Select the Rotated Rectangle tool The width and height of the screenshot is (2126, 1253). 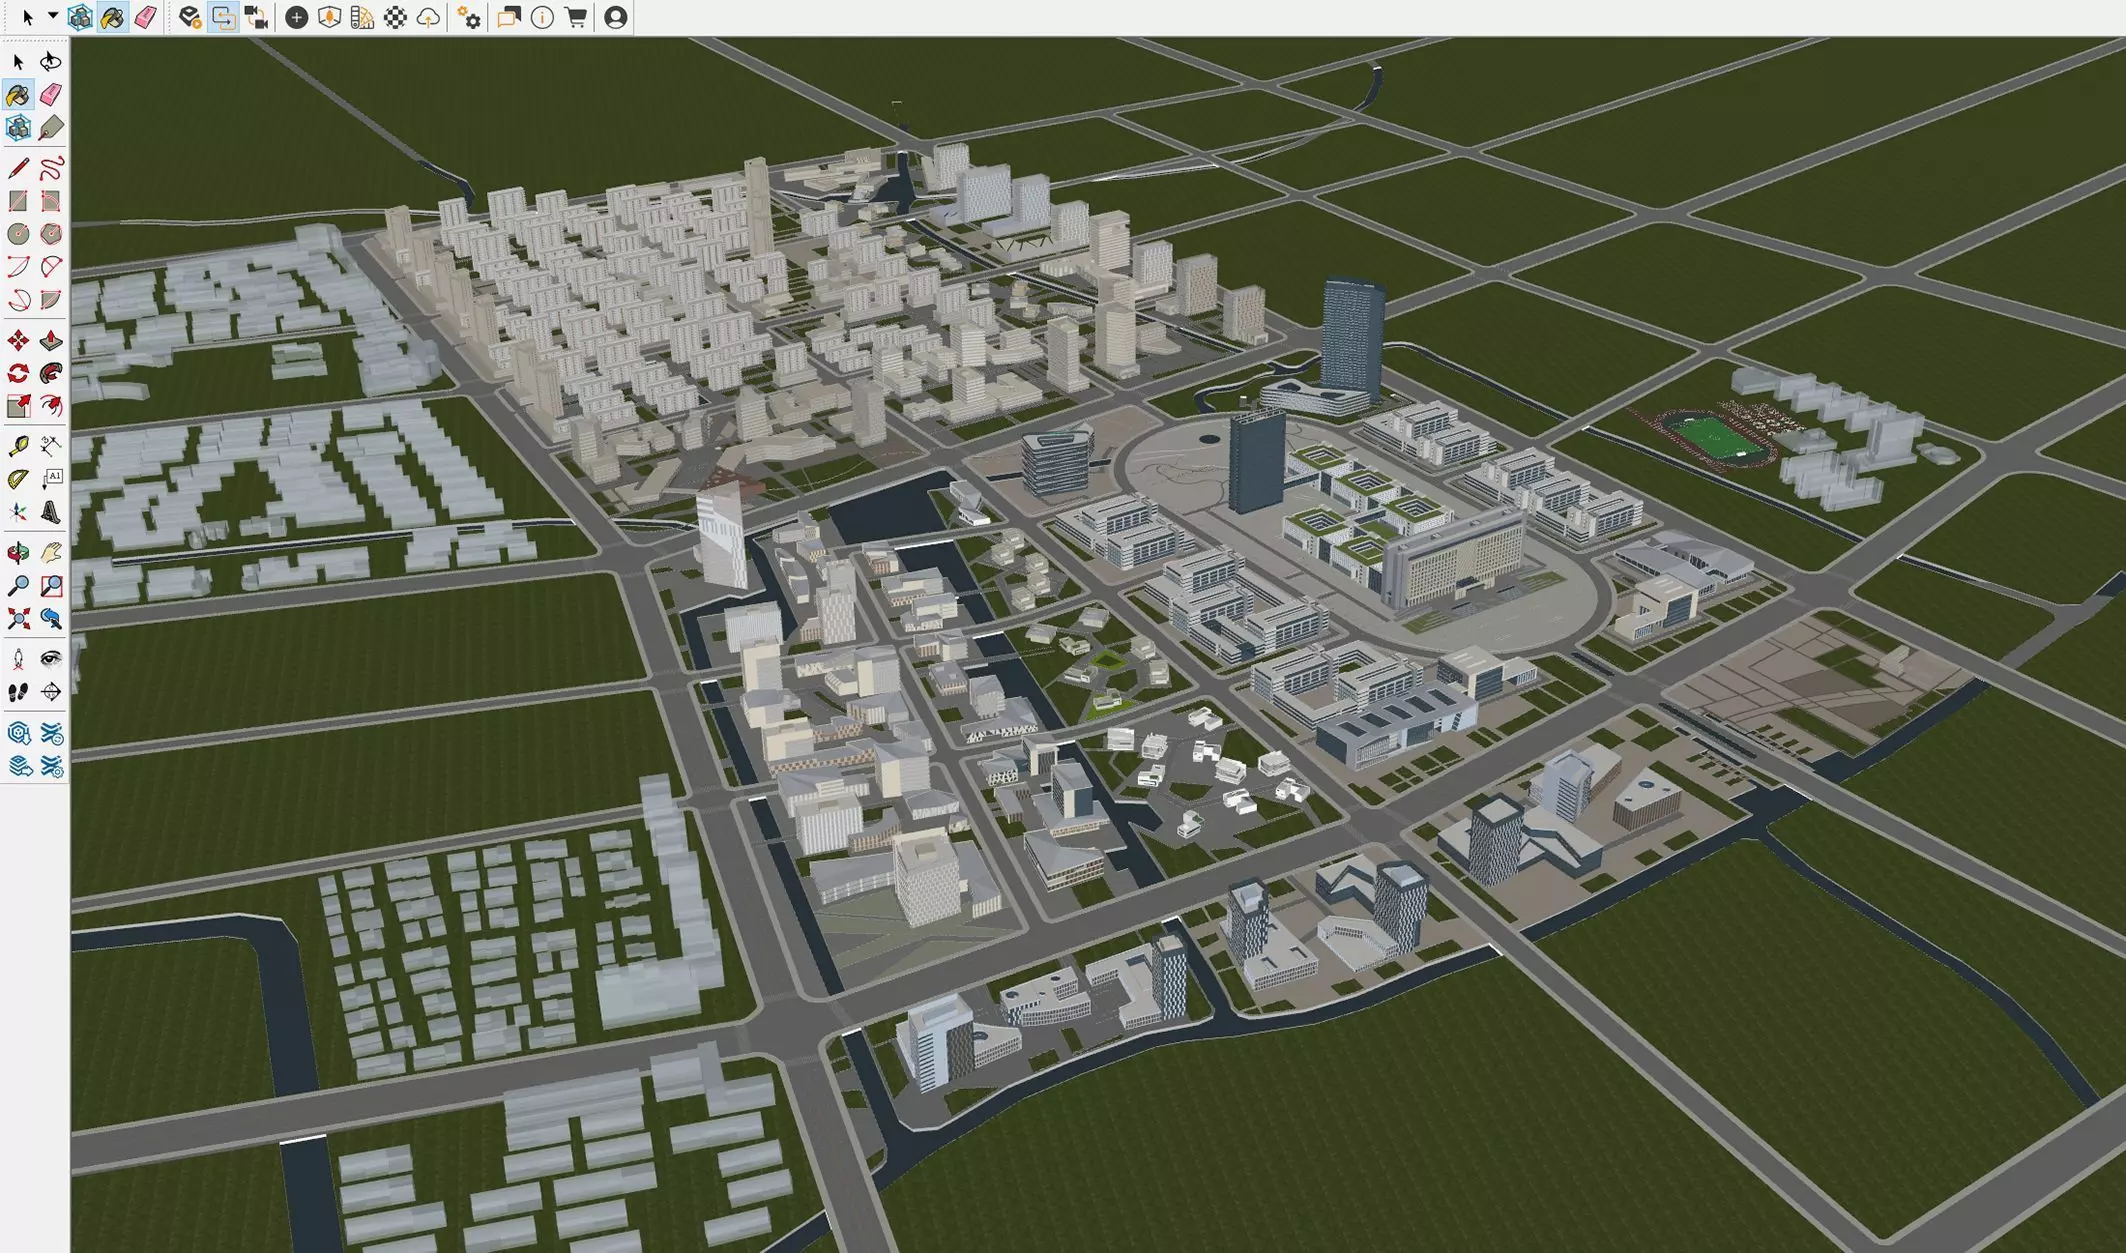[50, 201]
